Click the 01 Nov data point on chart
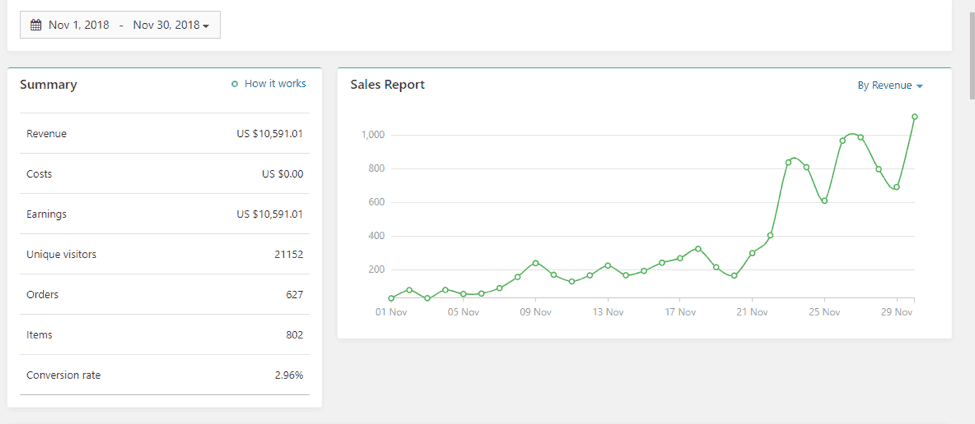Image resolution: width=975 pixels, height=424 pixels. (x=391, y=298)
